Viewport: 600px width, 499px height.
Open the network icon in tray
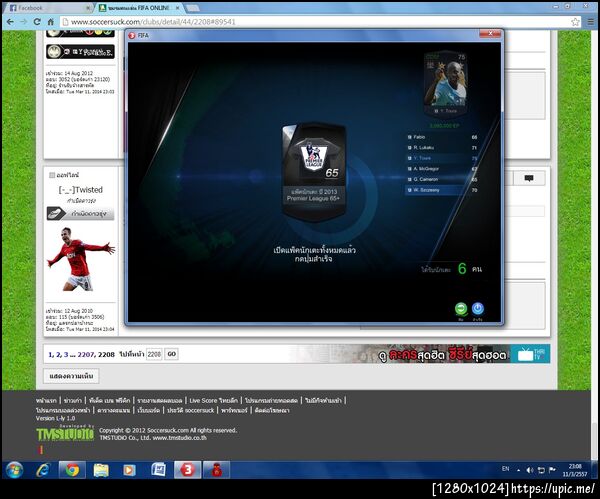[x=541, y=470]
